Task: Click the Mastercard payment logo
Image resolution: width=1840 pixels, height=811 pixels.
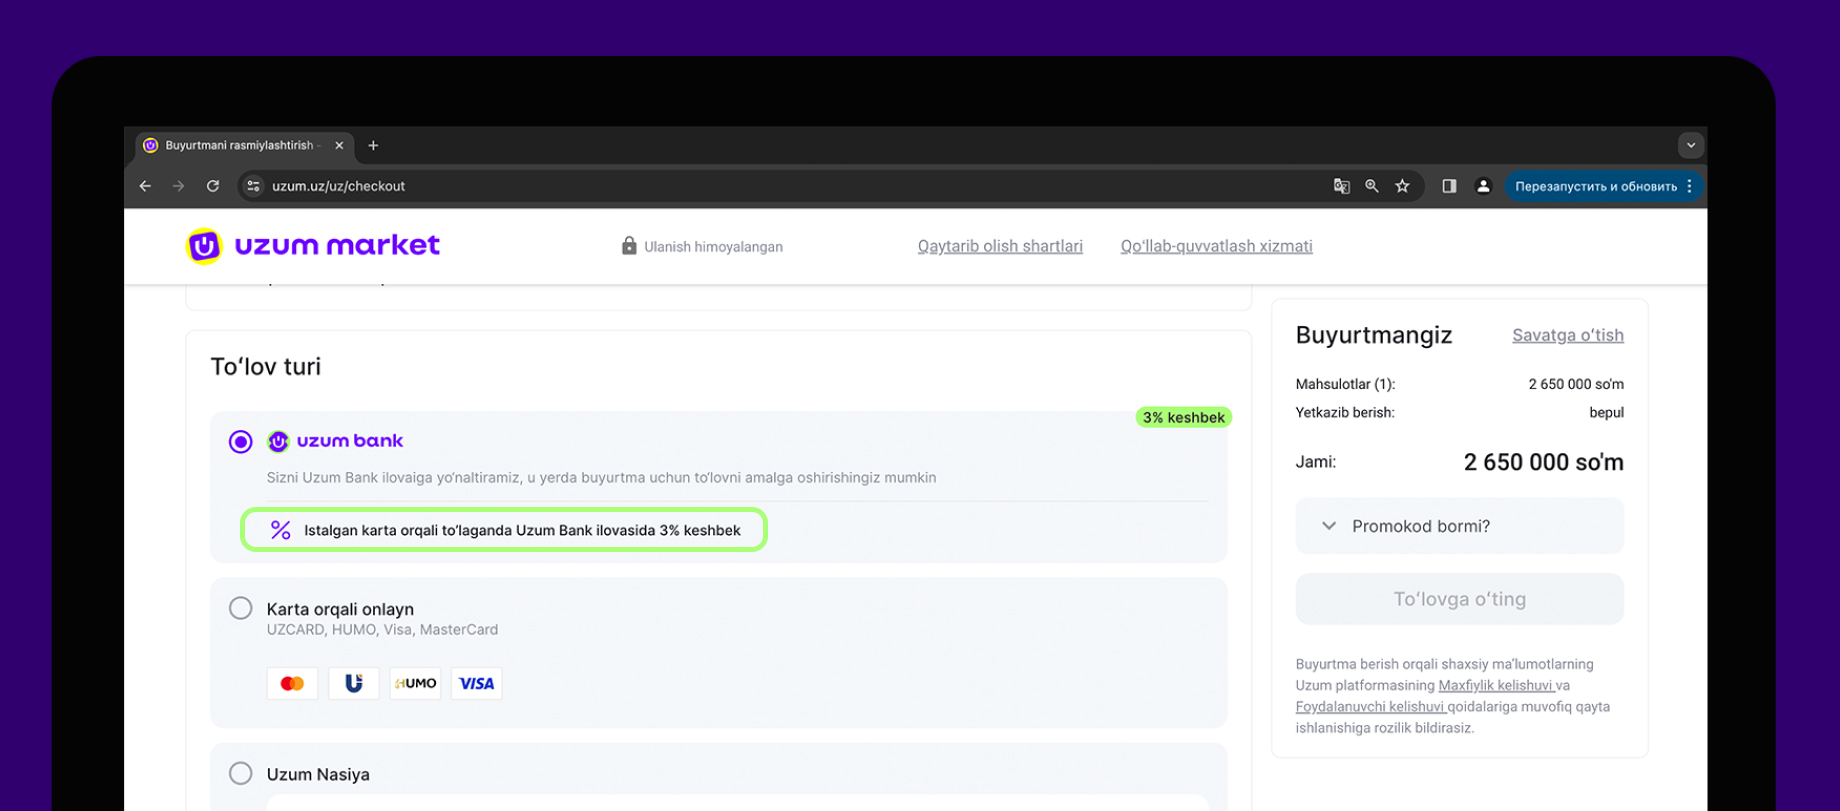Action: (x=292, y=683)
